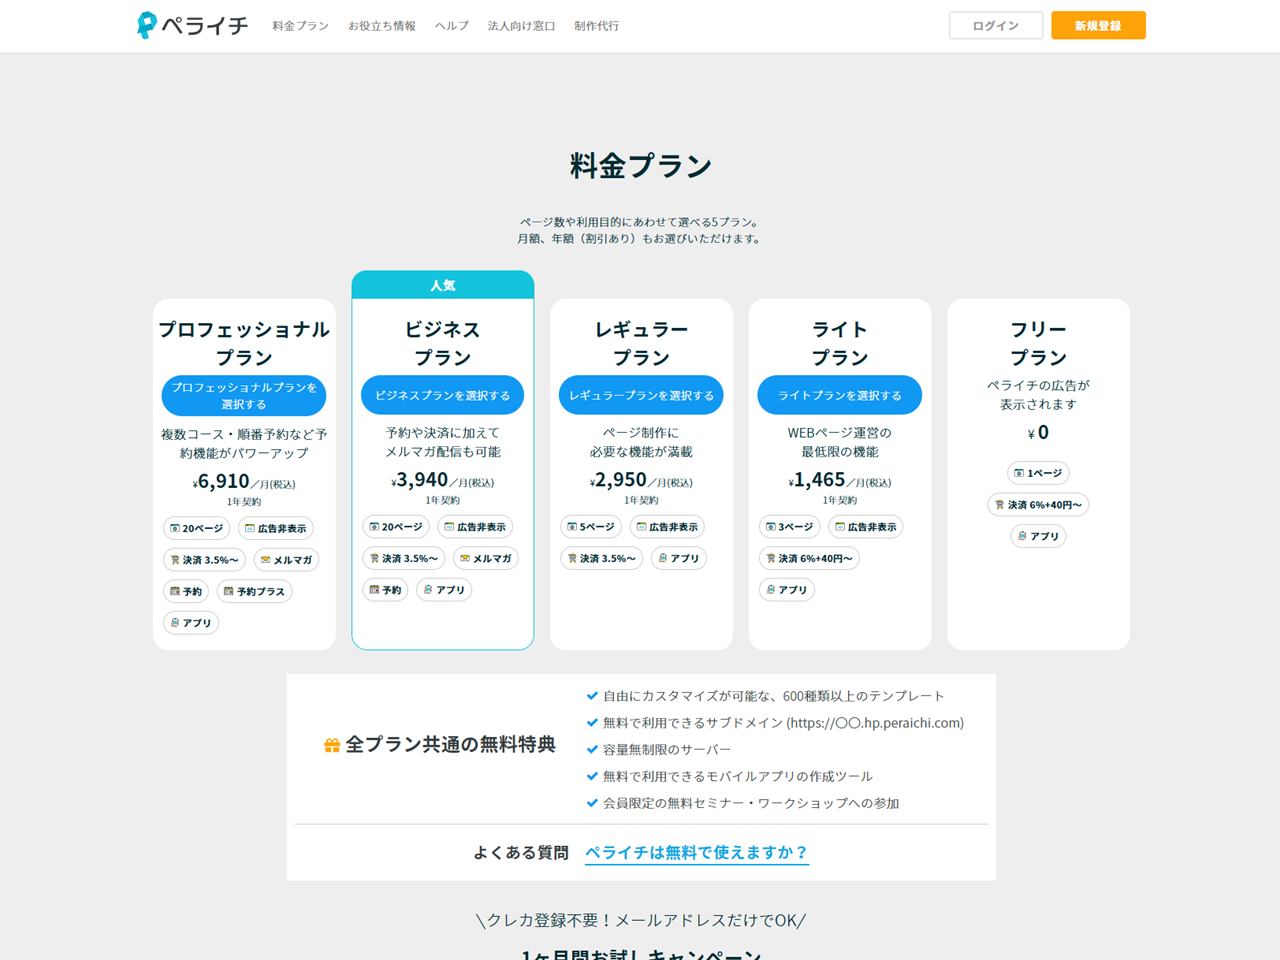Click アプリ tag in Professional plan
The width and height of the screenshot is (1280, 960).
coord(191,623)
